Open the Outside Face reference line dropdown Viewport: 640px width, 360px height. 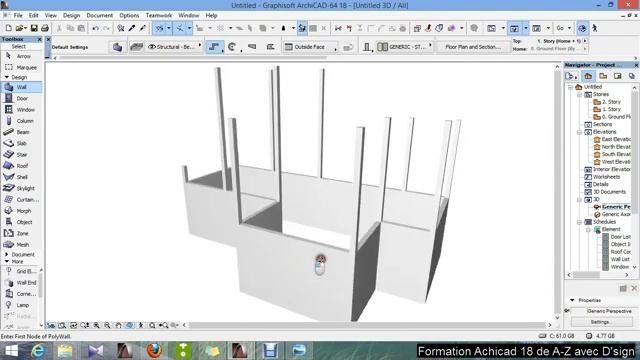pos(310,47)
